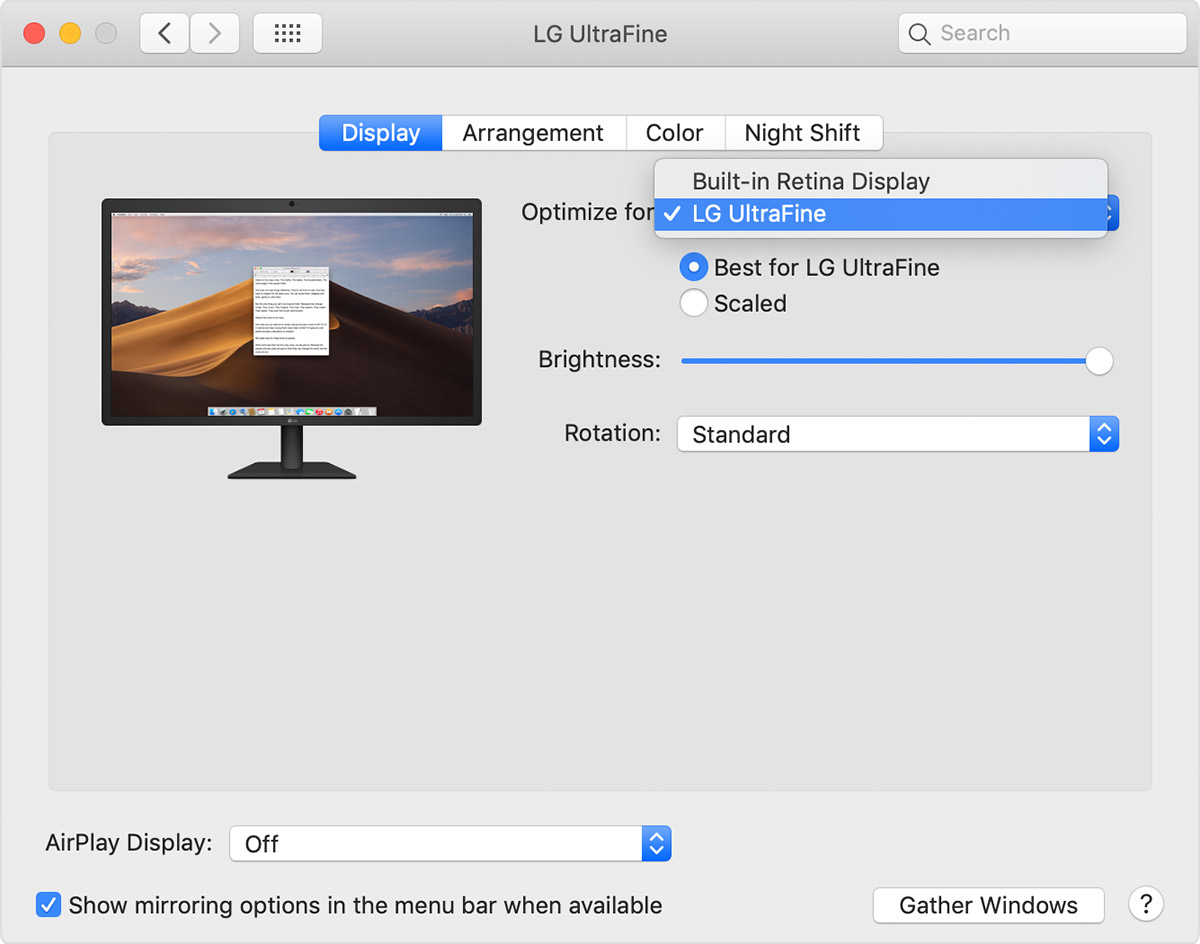Click the magnifying glass search icon
Screen dimensions: 1200x944
(920, 34)
